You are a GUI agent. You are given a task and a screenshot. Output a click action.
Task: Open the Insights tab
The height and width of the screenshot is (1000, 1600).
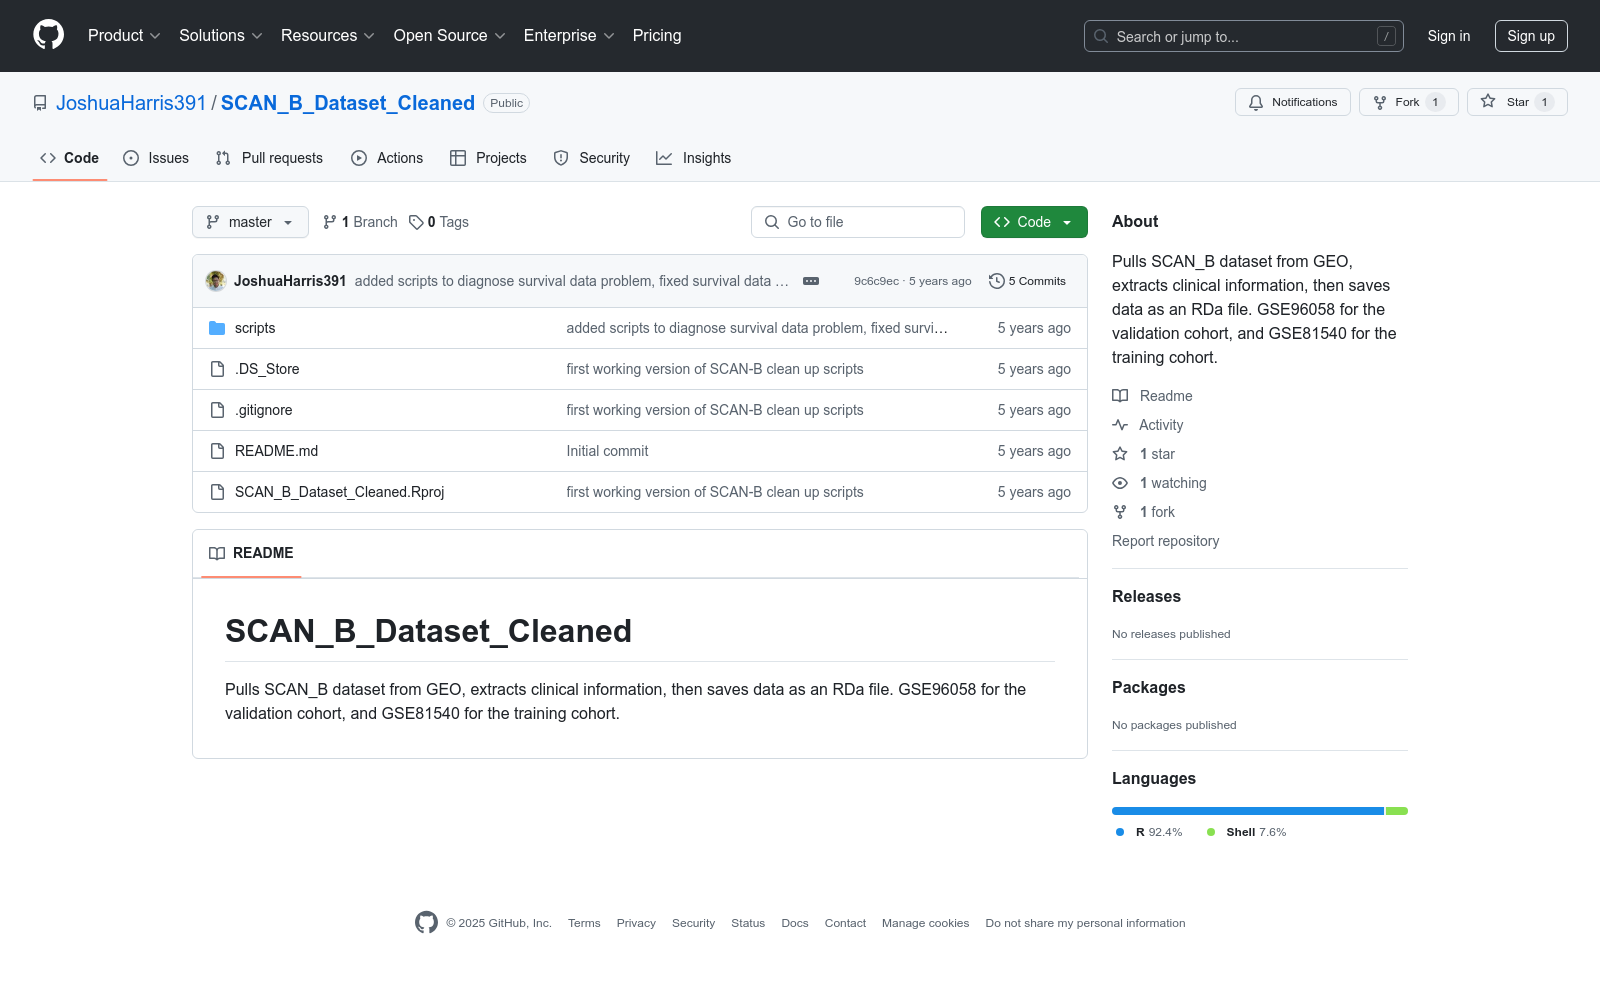(x=694, y=158)
